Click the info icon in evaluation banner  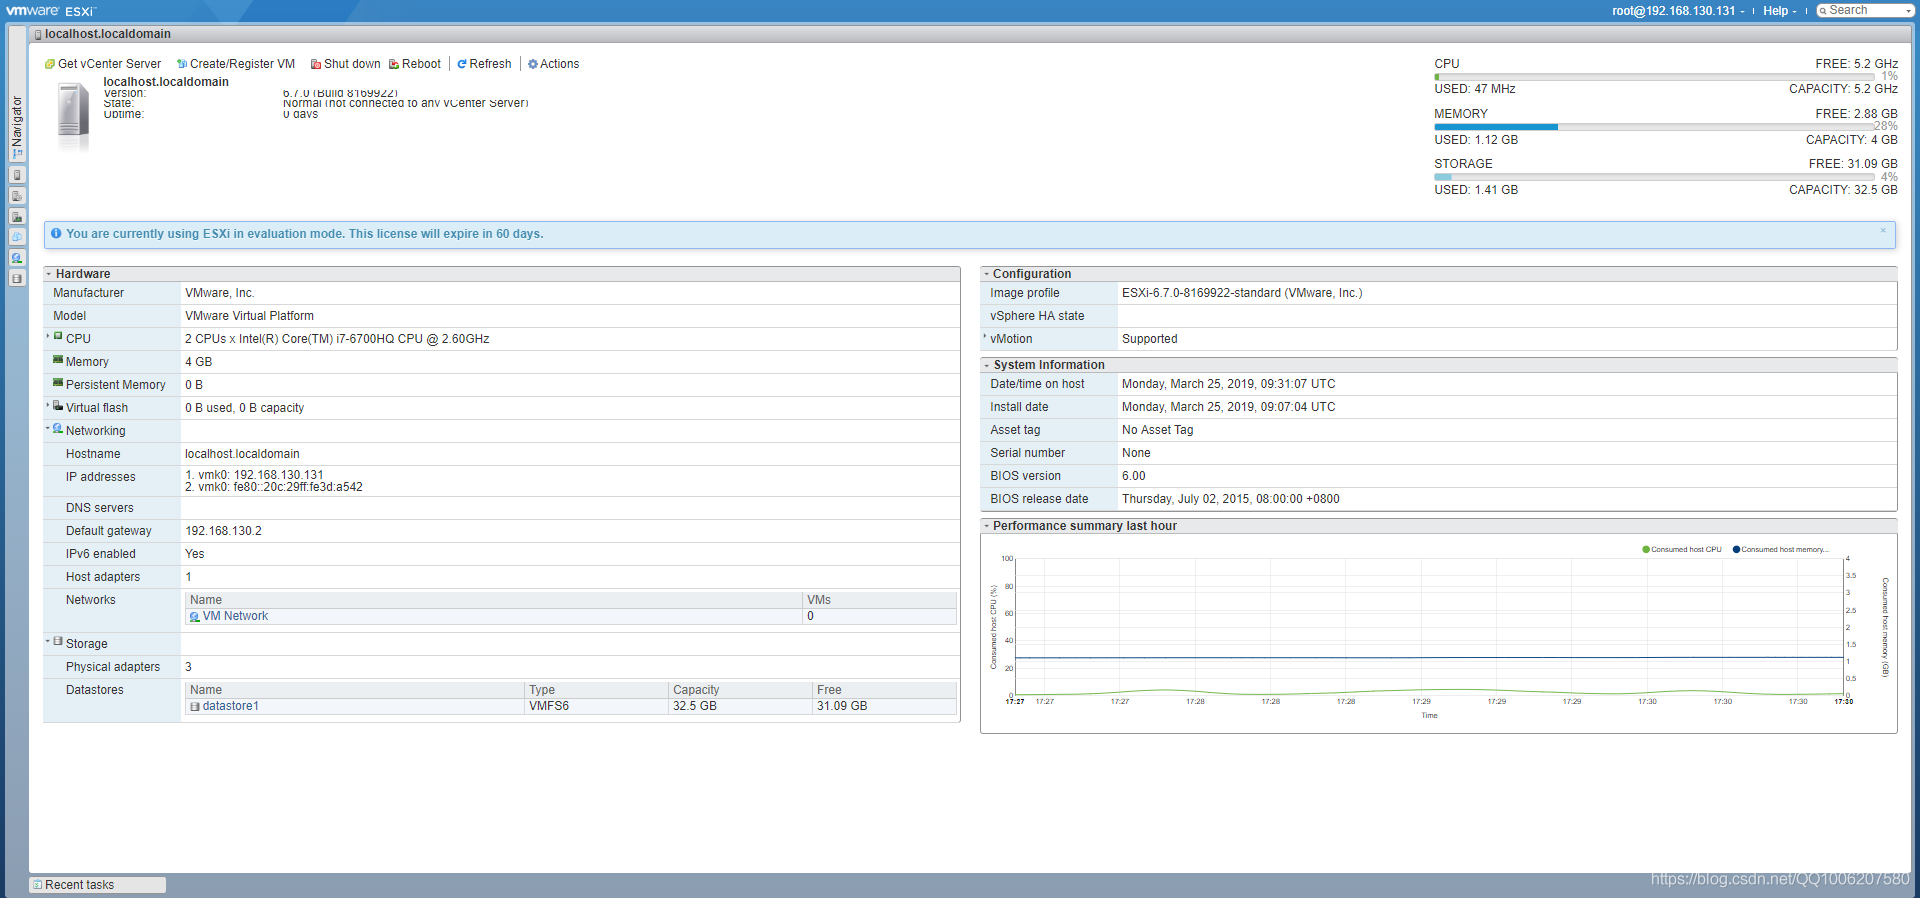click(56, 234)
